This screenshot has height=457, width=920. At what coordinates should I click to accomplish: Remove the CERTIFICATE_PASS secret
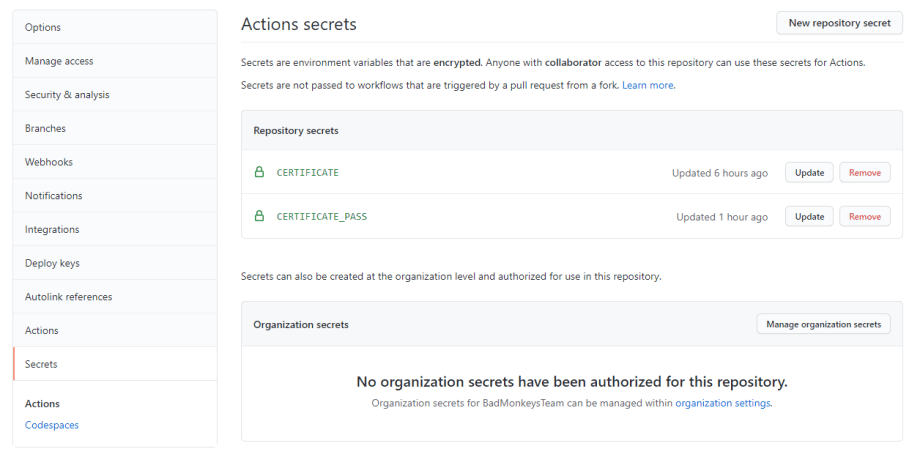click(x=864, y=216)
